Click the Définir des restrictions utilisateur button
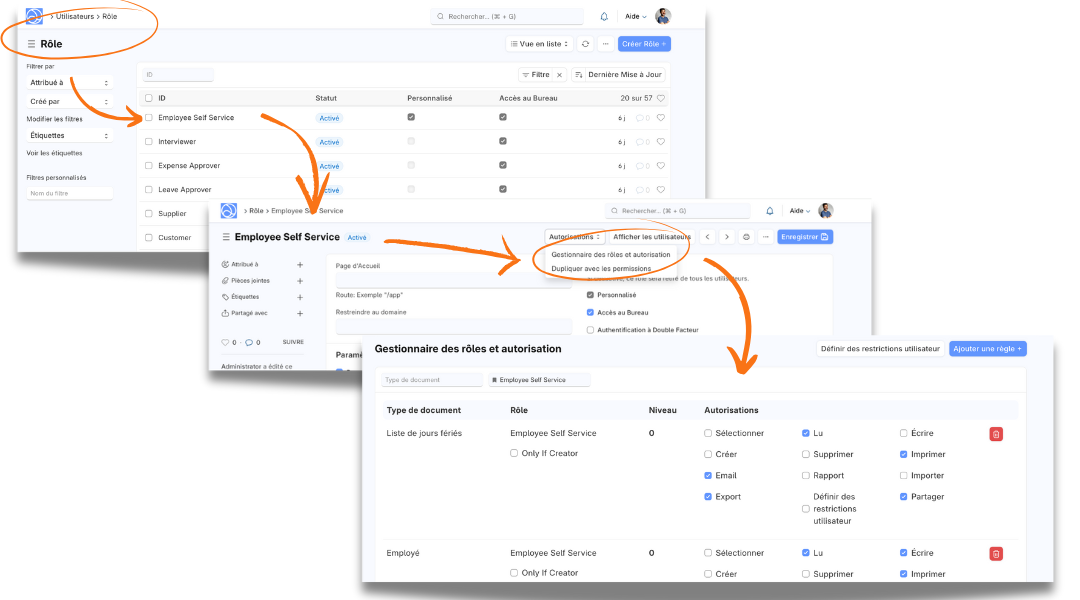This screenshot has height=600, width=1080. tap(879, 348)
